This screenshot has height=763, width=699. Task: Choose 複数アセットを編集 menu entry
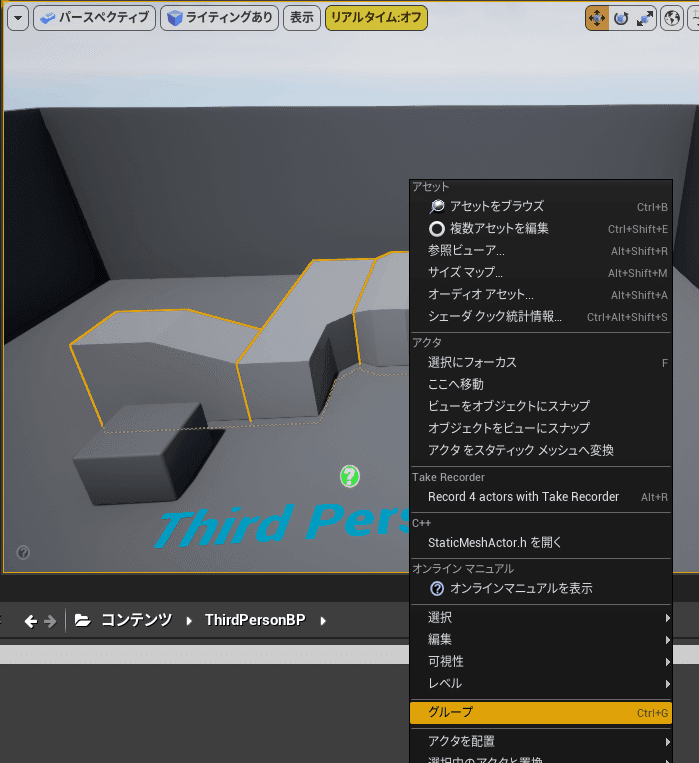541,229
